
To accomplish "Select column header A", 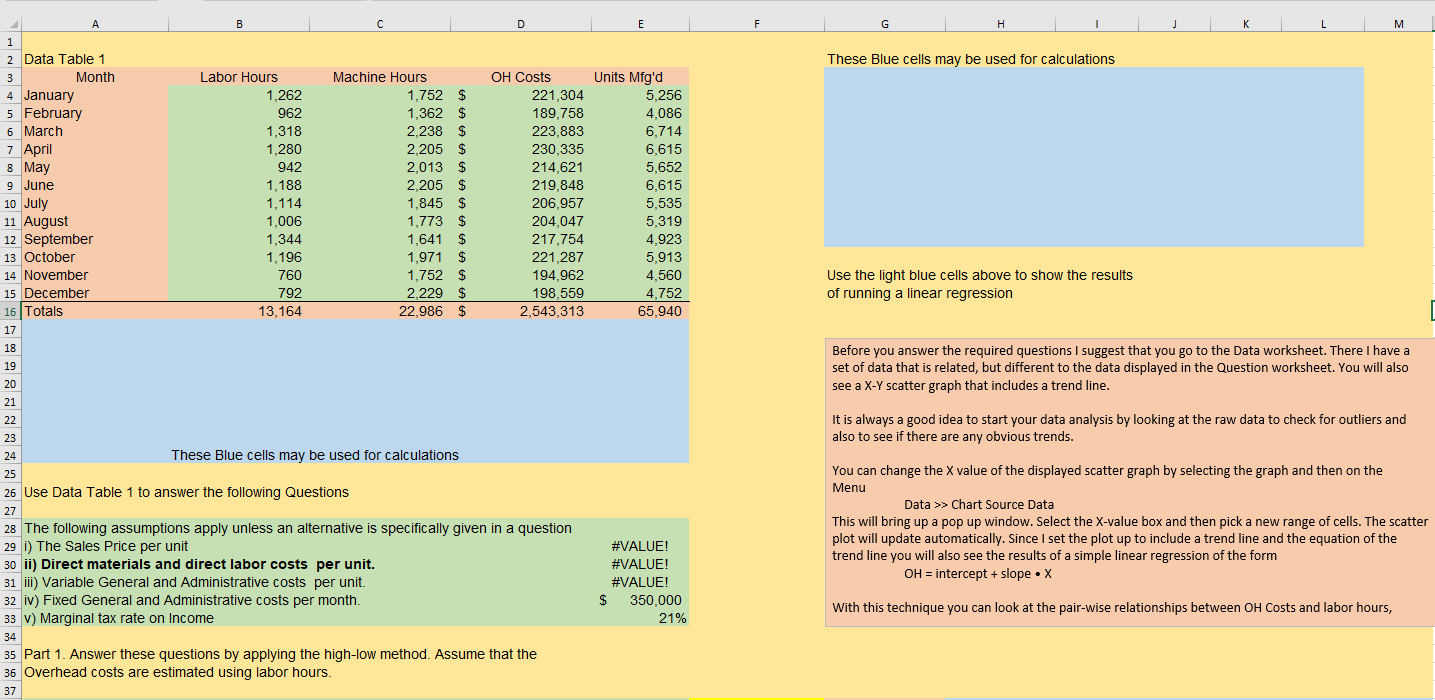I will pos(95,22).
